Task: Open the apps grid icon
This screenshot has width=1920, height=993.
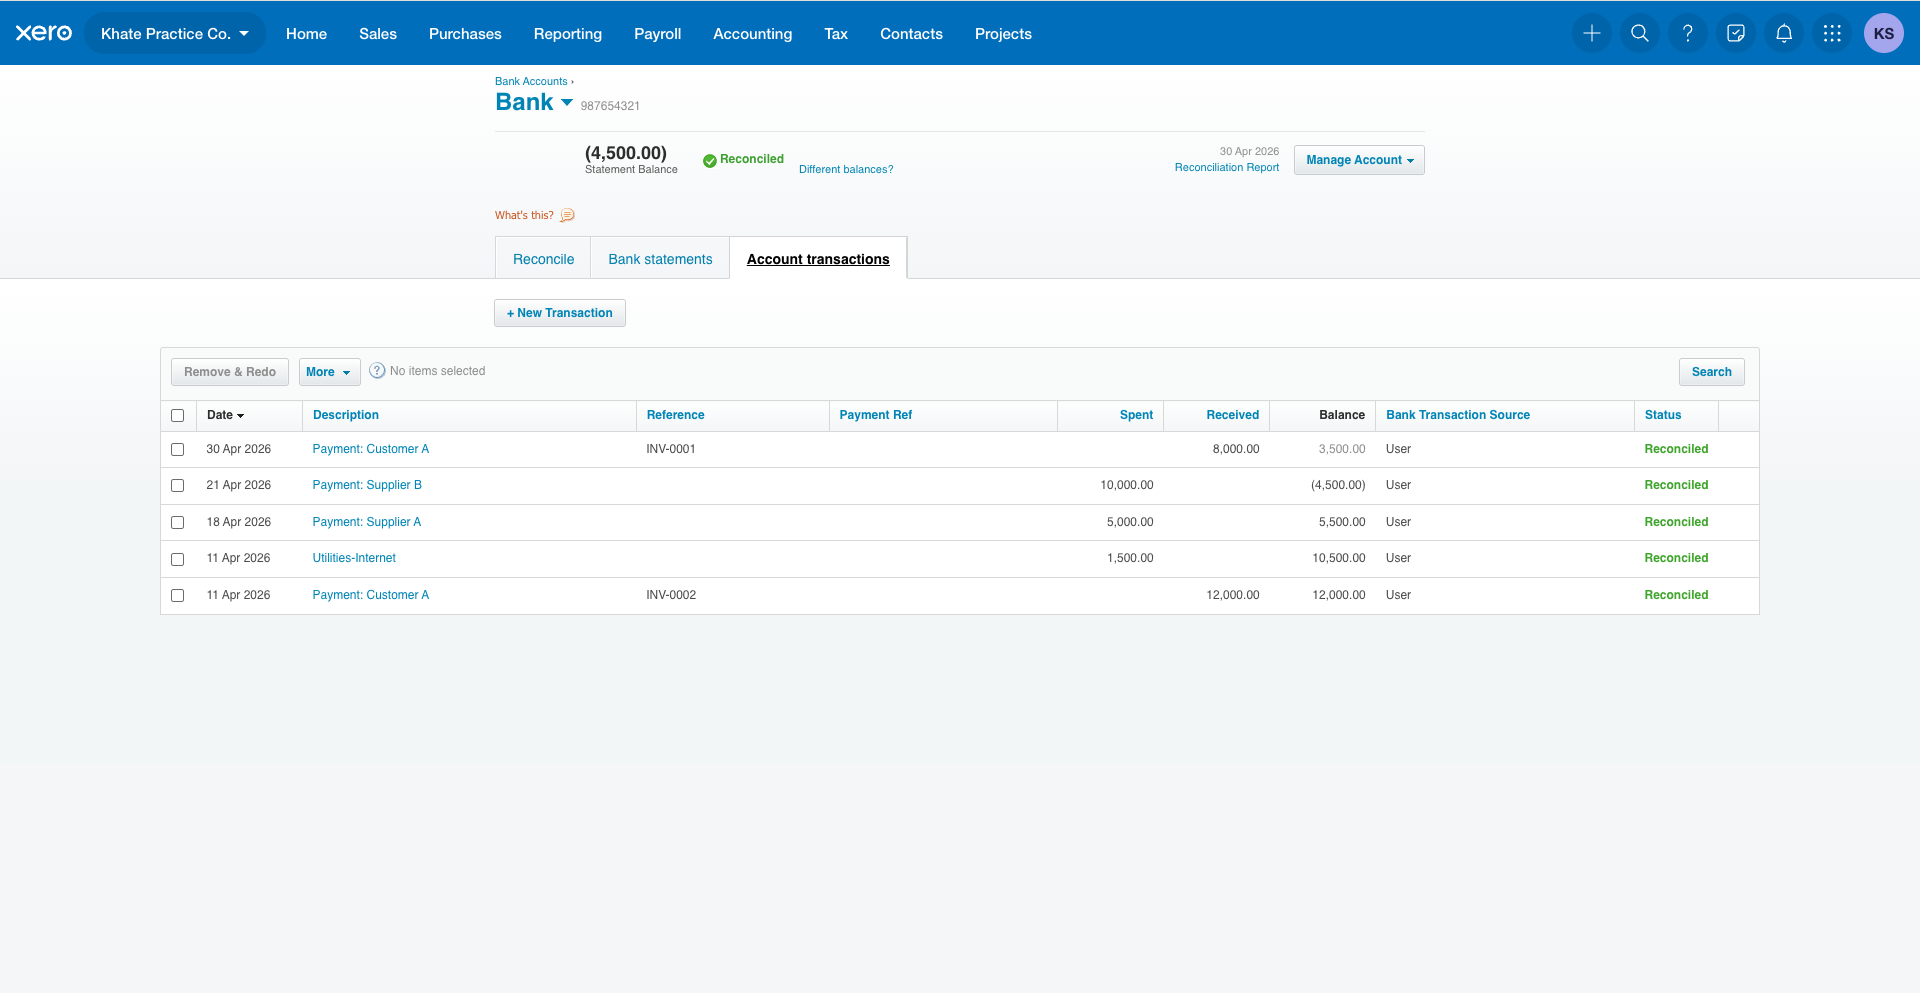Action: click(1832, 33)
